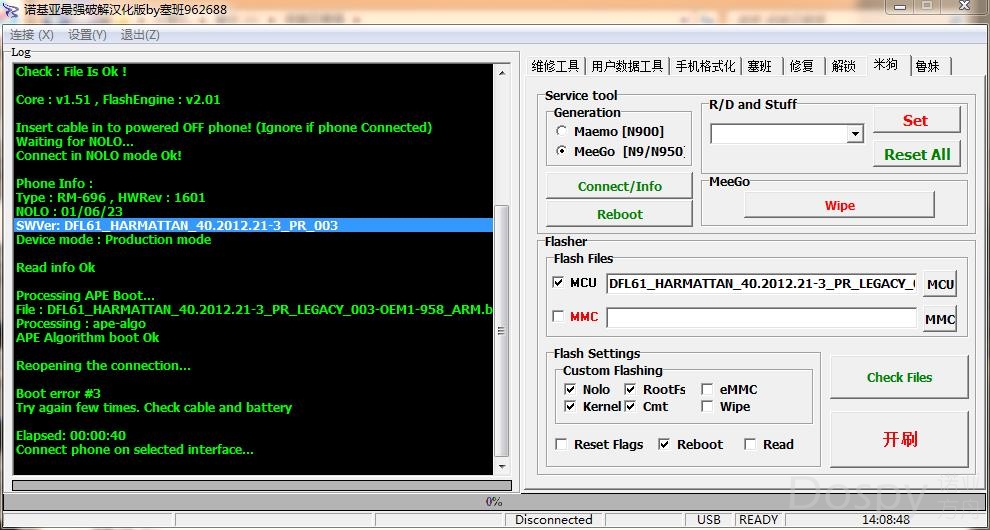Click the Connect/Info button
990x530 pixels.
point(619,186)
